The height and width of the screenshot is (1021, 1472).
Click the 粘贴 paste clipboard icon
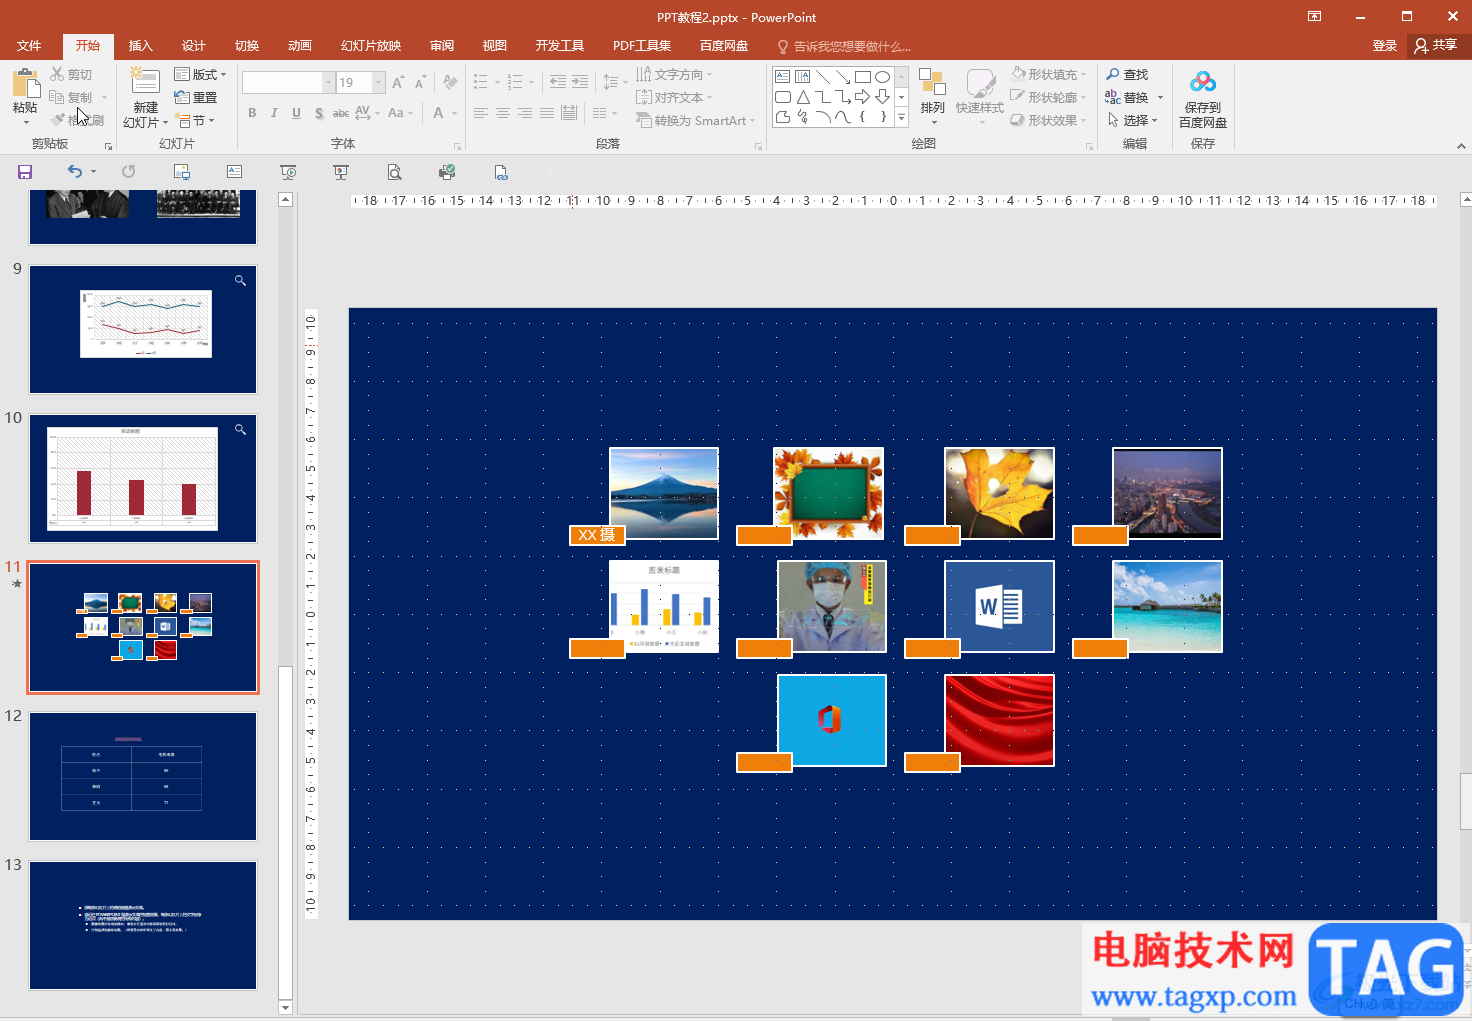click(x=25, y=84)
